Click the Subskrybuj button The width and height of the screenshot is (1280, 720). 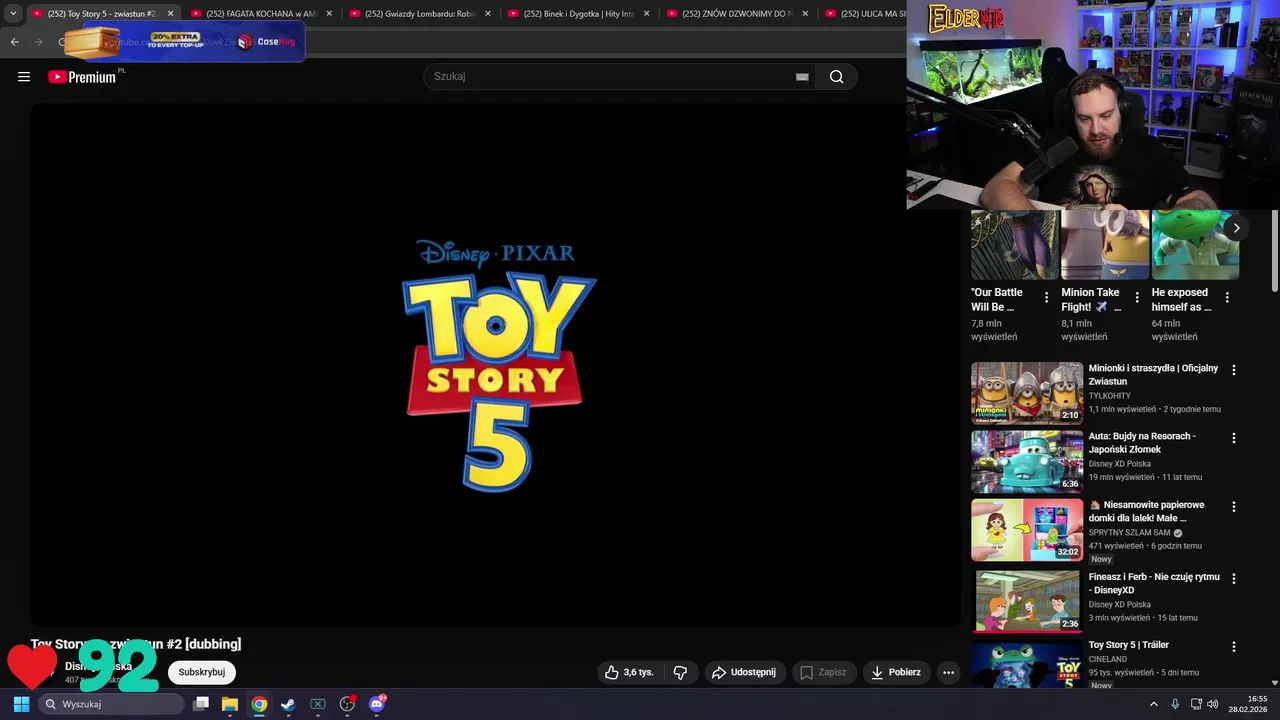point(202,672)
